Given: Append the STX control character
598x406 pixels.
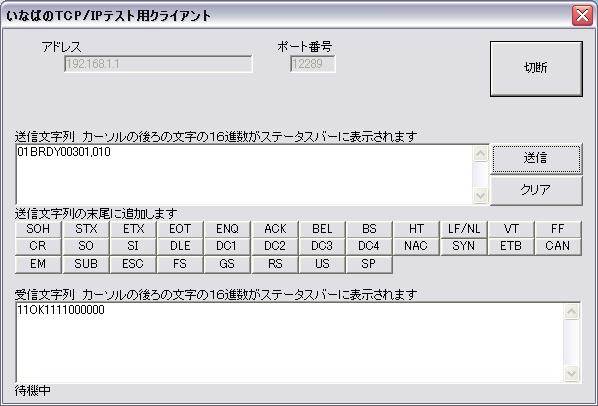Looking at the screenshot, I should point(86,229).
